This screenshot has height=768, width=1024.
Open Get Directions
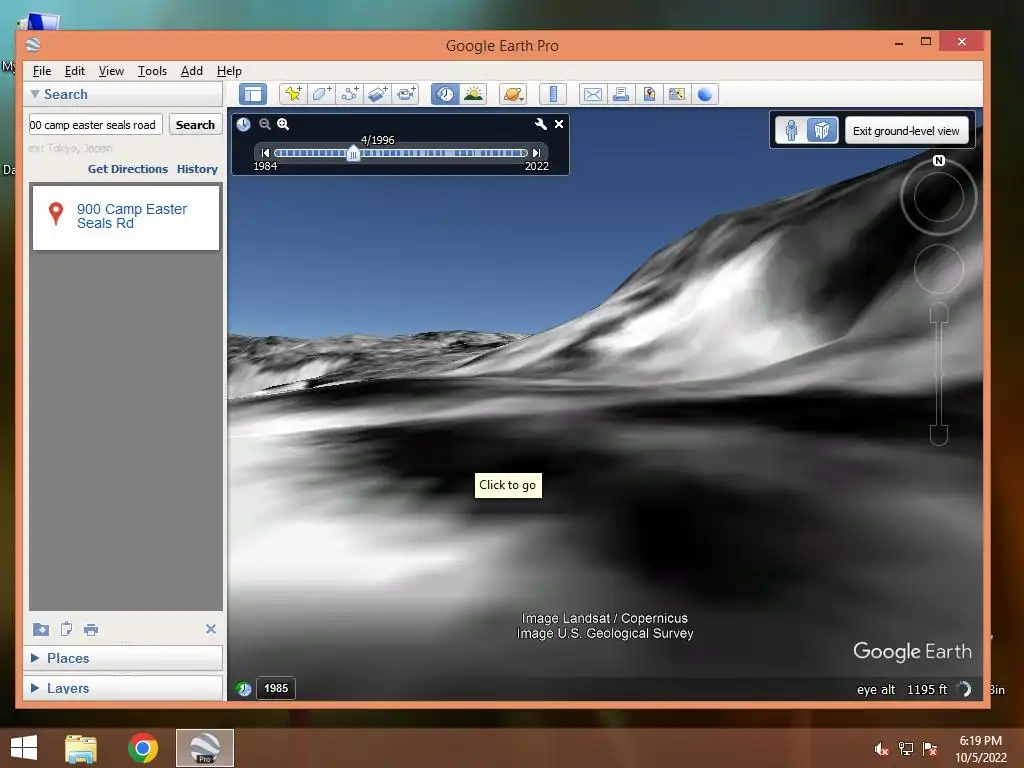128,169
